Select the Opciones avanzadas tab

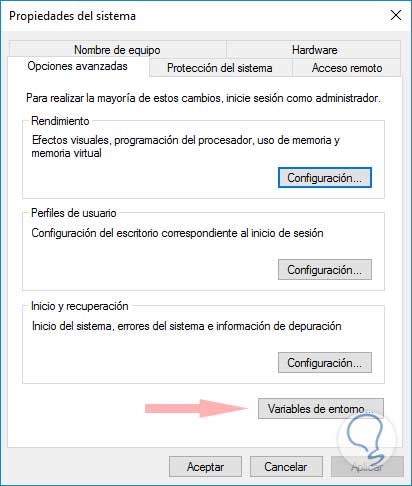tap(78, 66)
